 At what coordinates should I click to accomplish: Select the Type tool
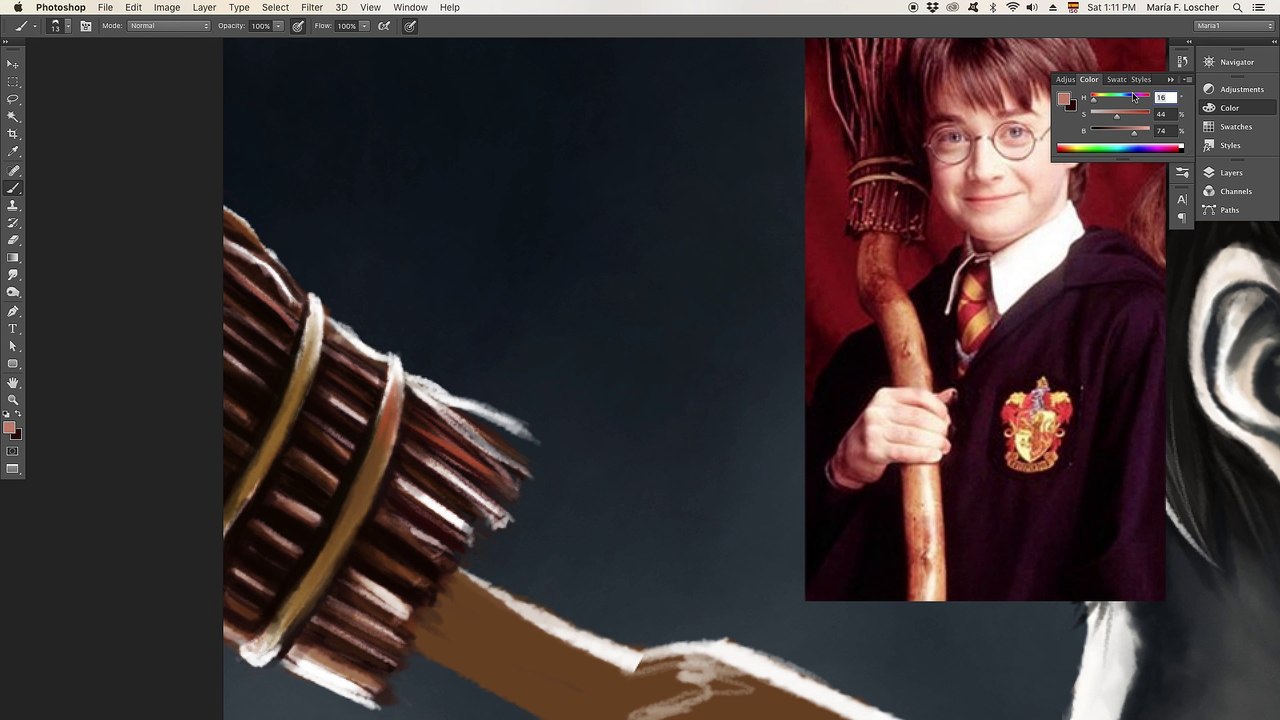13,329
